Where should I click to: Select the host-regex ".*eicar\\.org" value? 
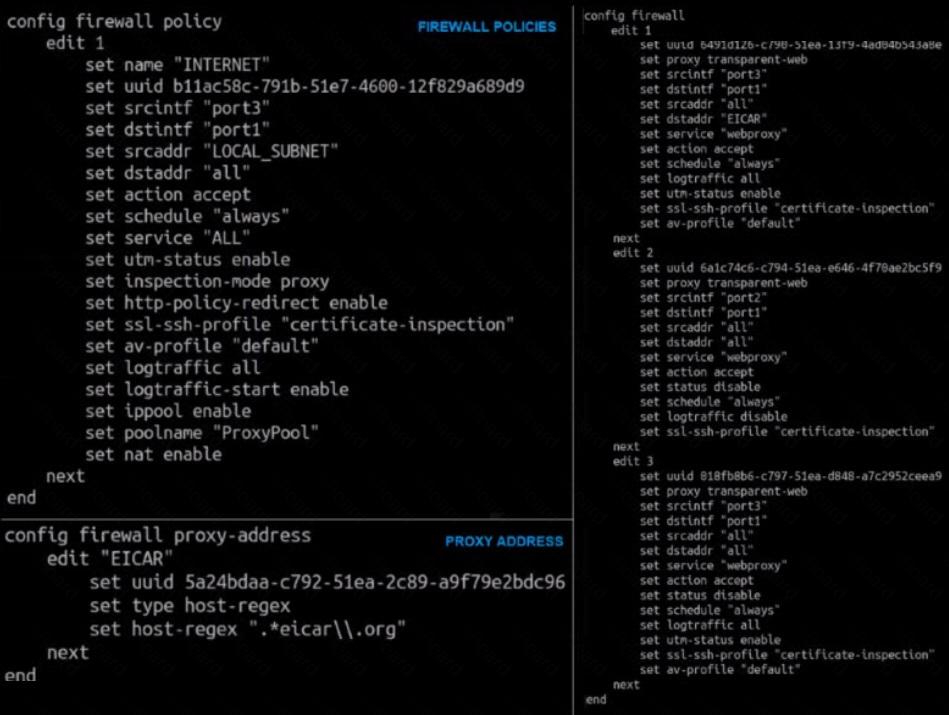tap(327, 630)
